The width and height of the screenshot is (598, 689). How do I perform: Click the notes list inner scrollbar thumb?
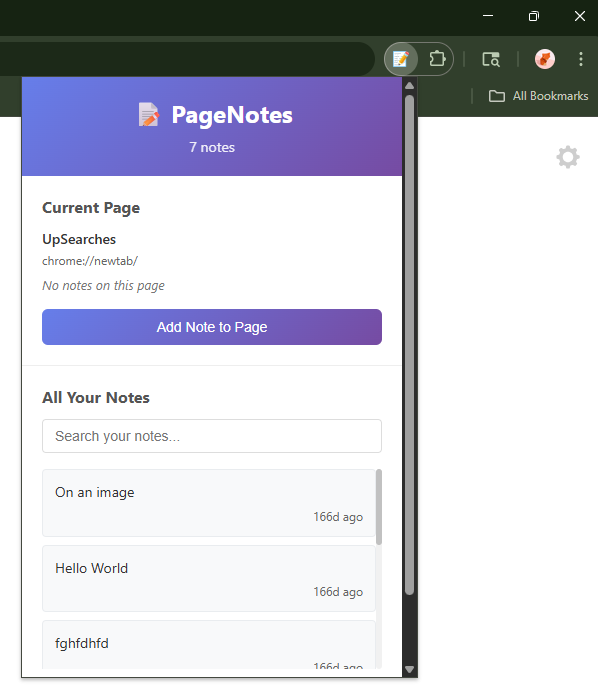point(379,507)
